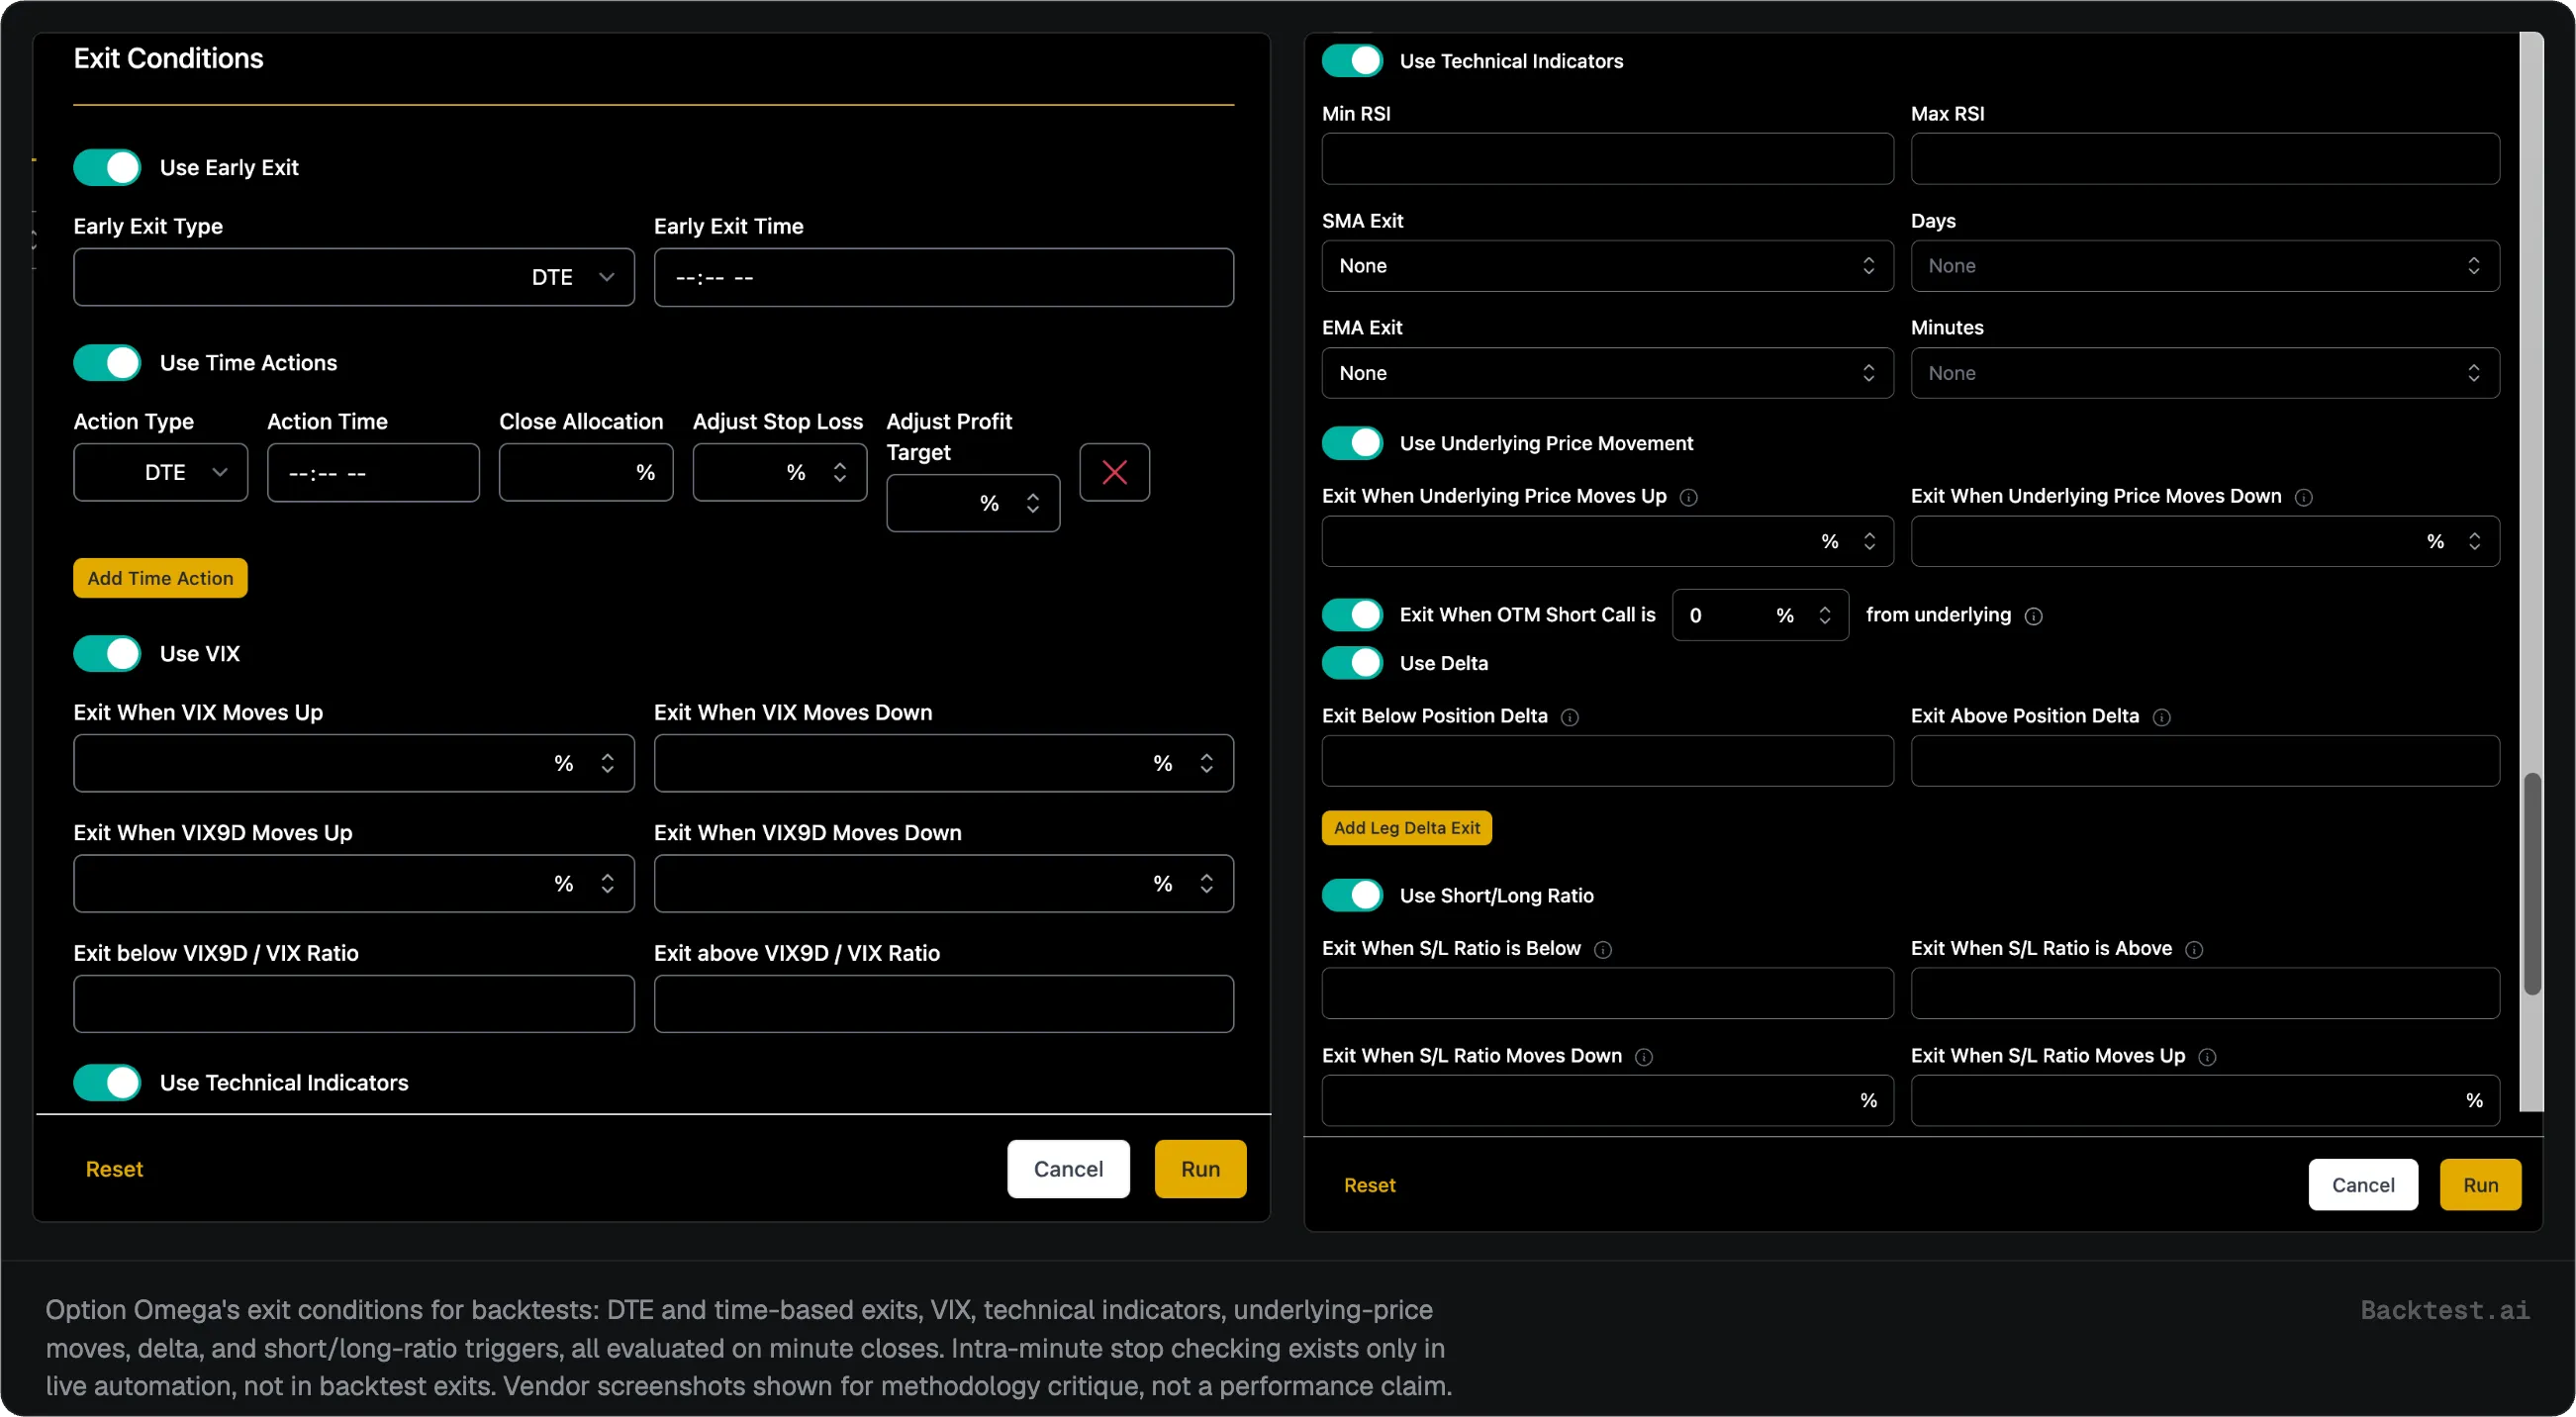The width and height of the screenshot is (2576, 1417).
Task: Toggle Use Short/Long Ratio switch
Action: coord(1352,895)
